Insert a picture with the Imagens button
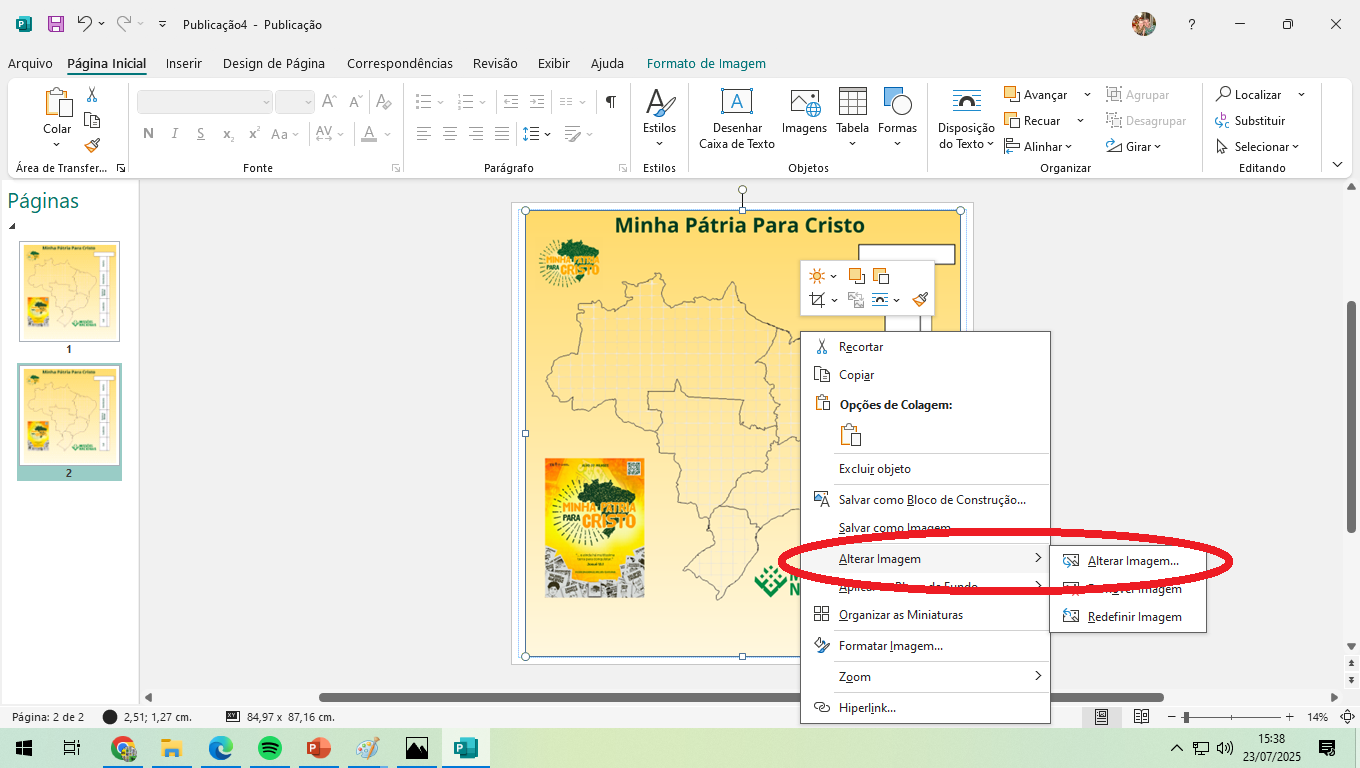1360x768 pixels. pyautogui.click(x=804, y=110)
